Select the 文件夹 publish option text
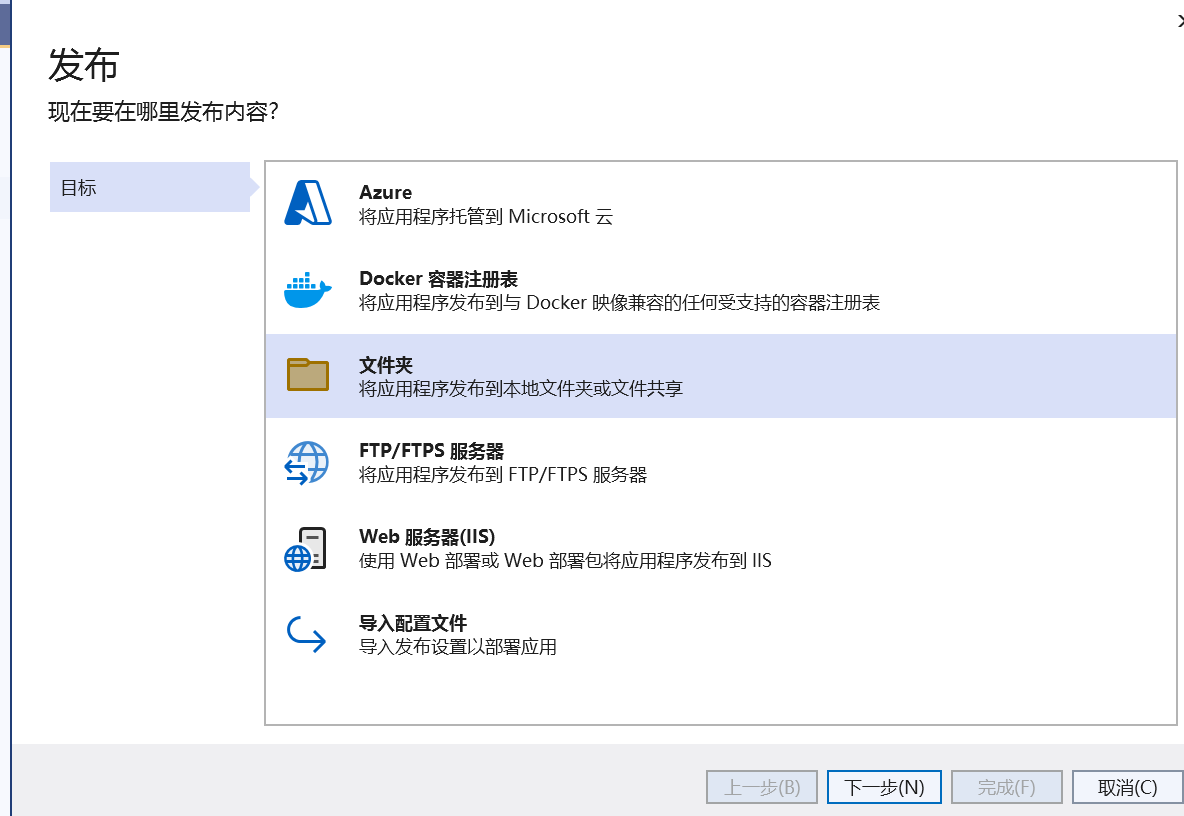 (386, 365)
